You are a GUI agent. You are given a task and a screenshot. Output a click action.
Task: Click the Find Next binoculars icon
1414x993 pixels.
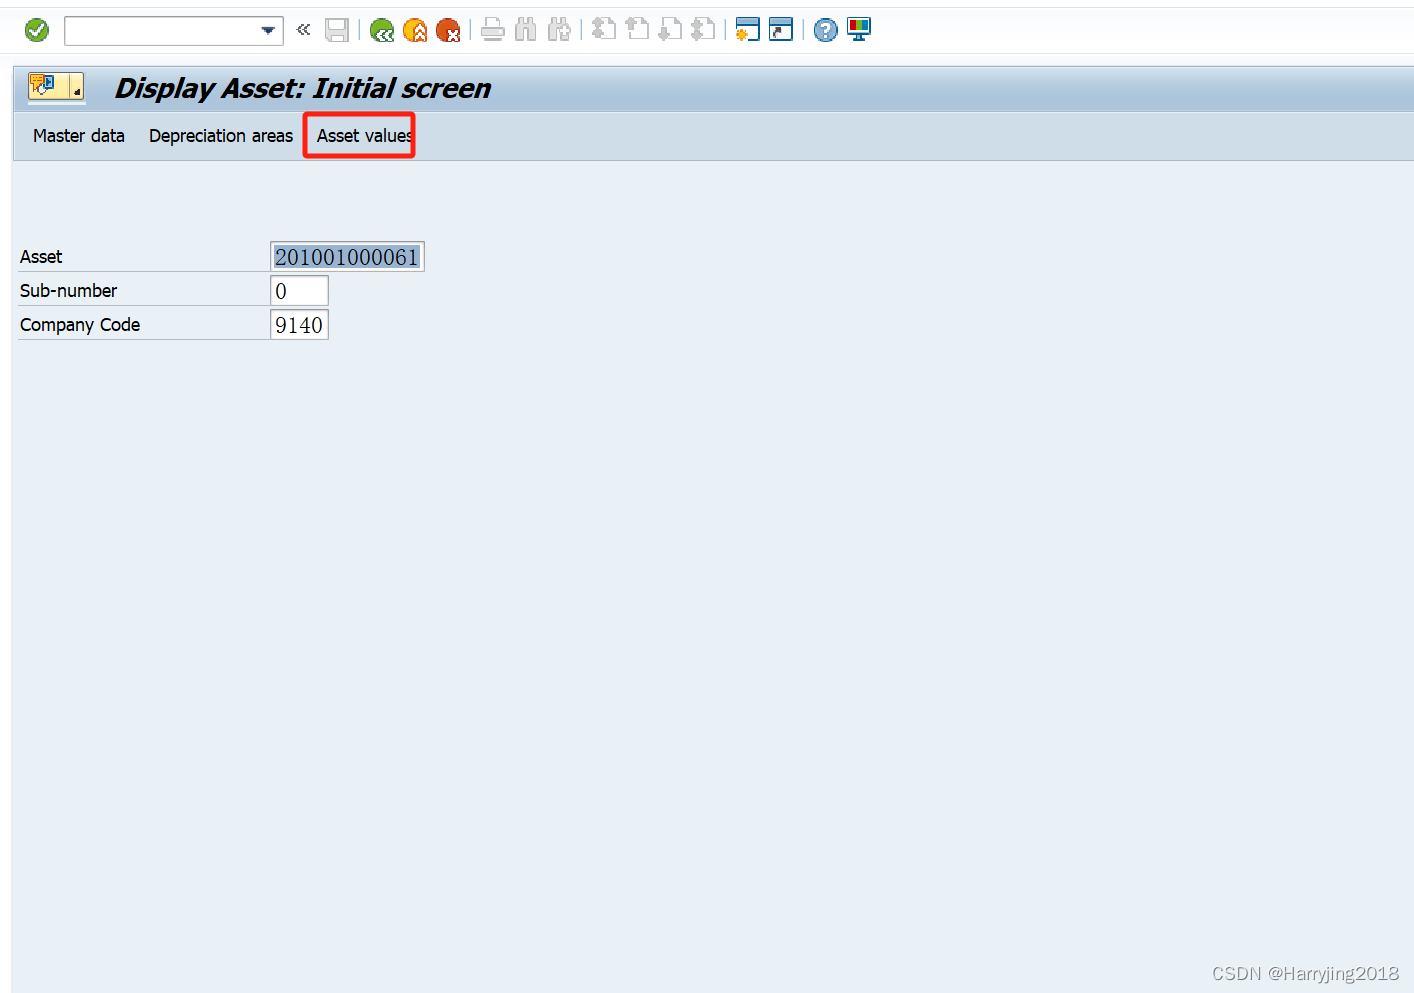coord(559,30)
